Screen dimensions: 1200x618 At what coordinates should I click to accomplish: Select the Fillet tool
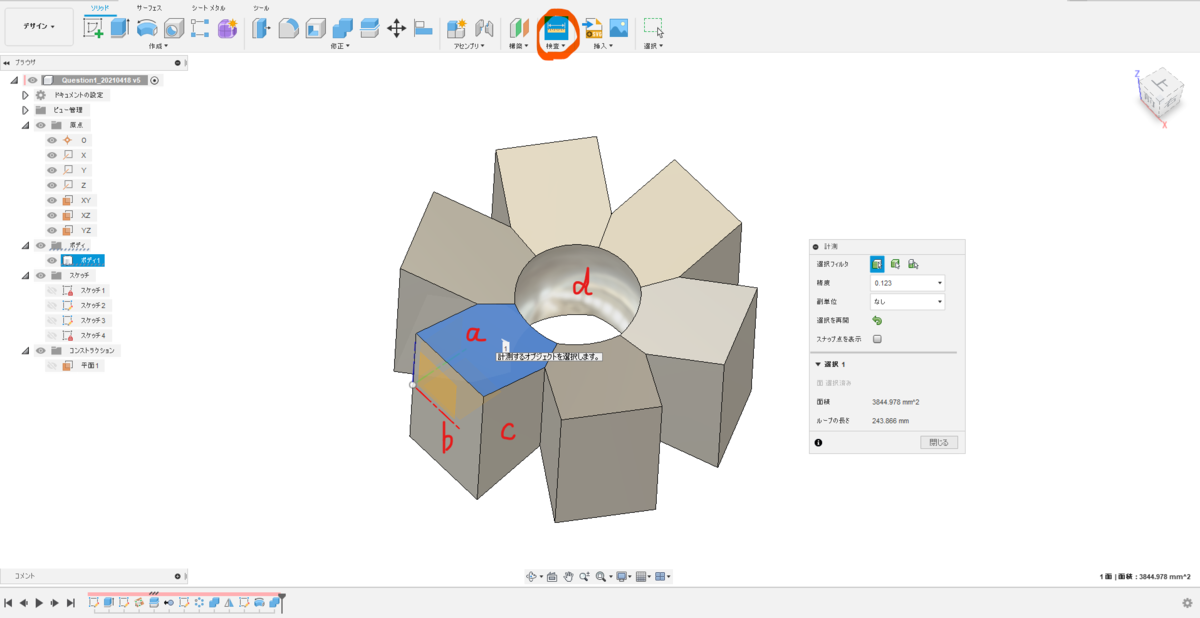(x=288, y=29)
